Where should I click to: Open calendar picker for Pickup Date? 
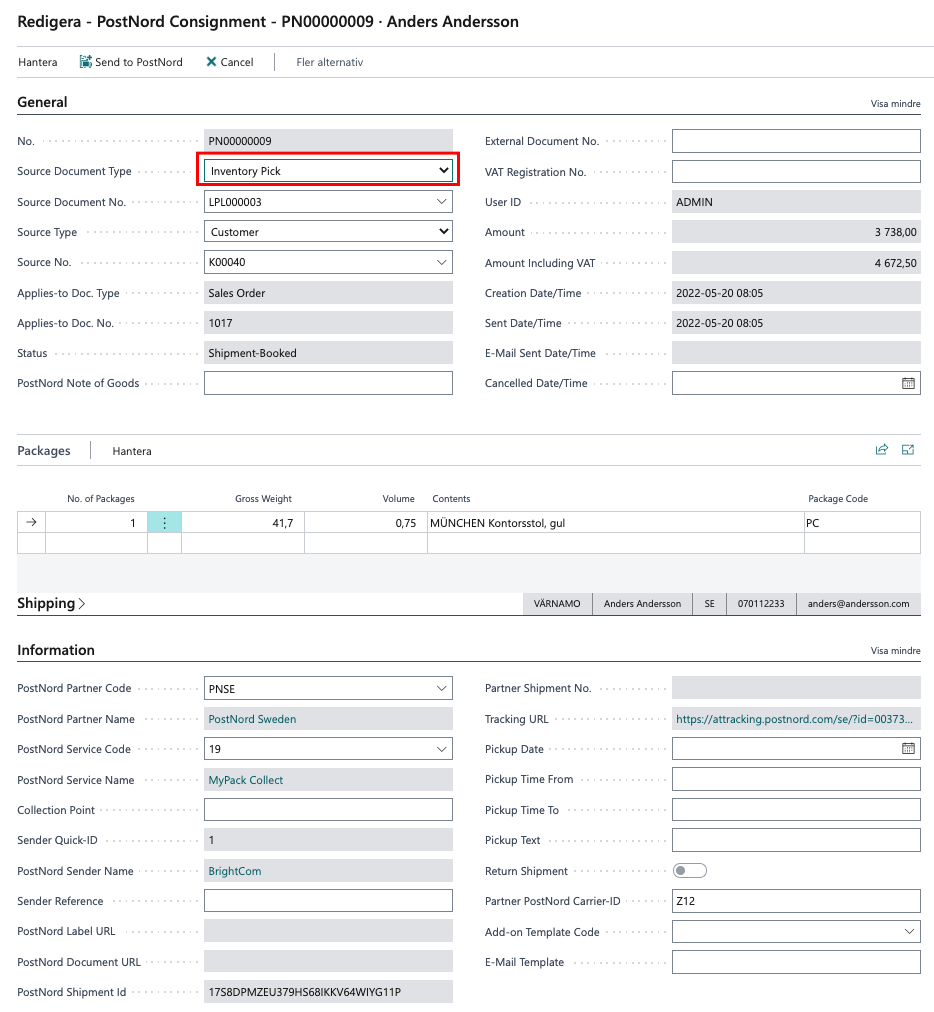click(x=908, y=749)
